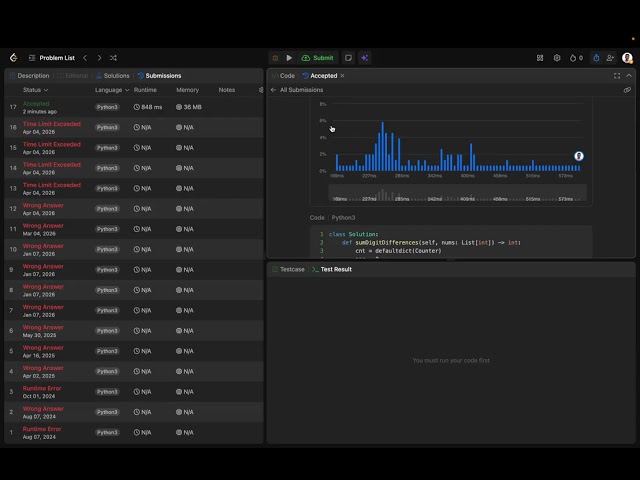The width and height of the screenshot is (640, 480).
Task: Open Runtime Error submission 3
Action: (x=133, y=392)
